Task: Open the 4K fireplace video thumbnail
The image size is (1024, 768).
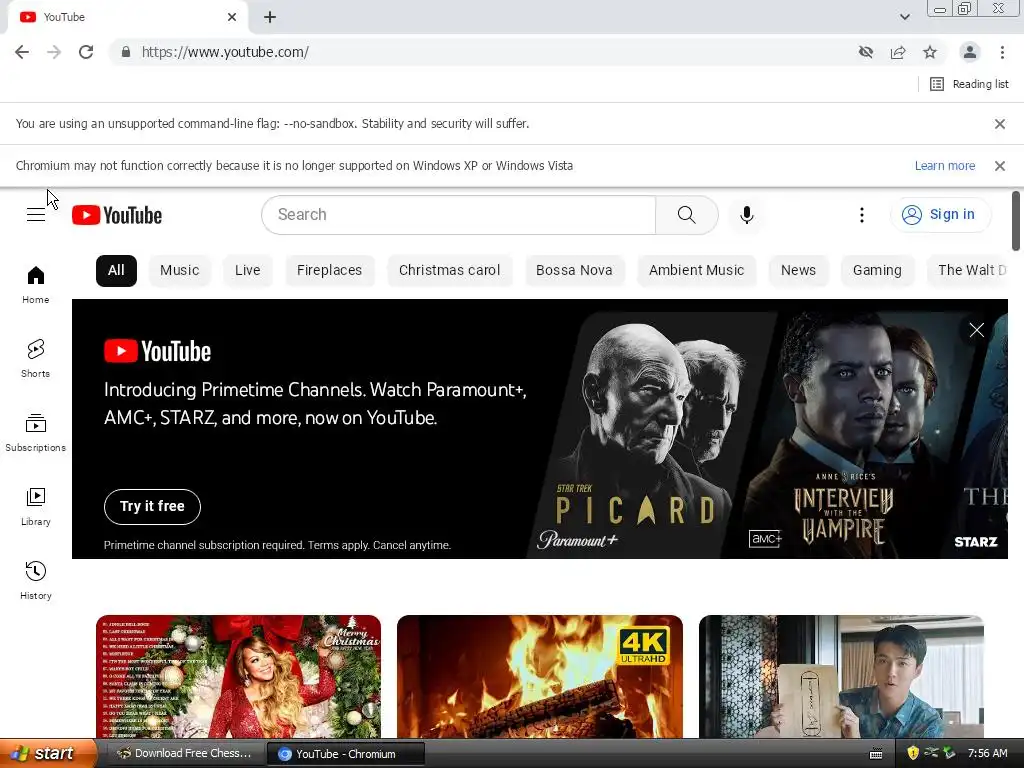Action: pyautogui.click(x=540, y=677)
